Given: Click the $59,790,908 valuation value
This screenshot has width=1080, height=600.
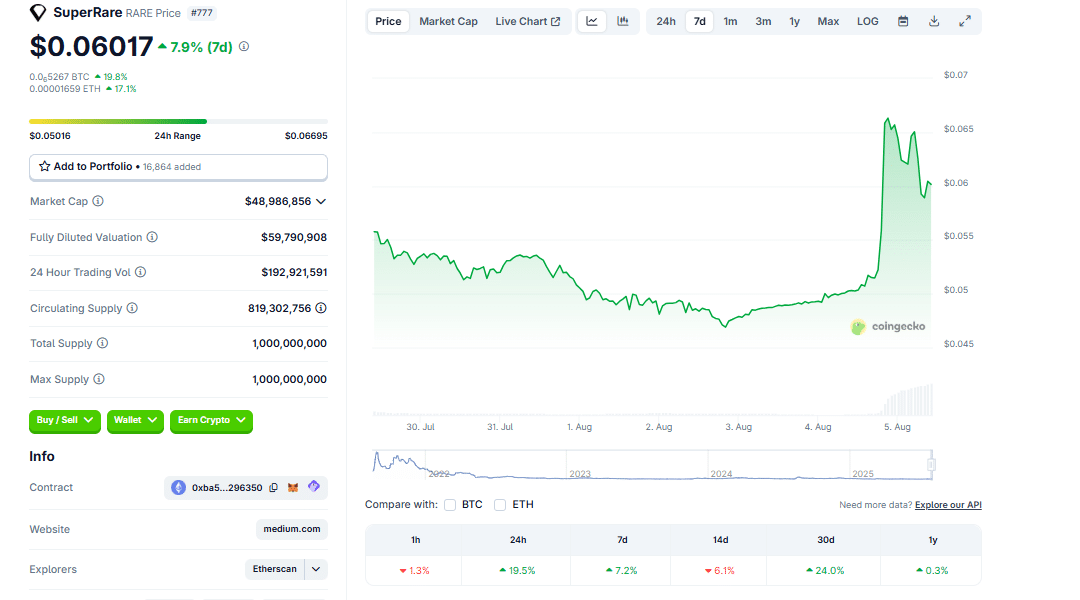Looking at the screenshot, I should 294,237.
